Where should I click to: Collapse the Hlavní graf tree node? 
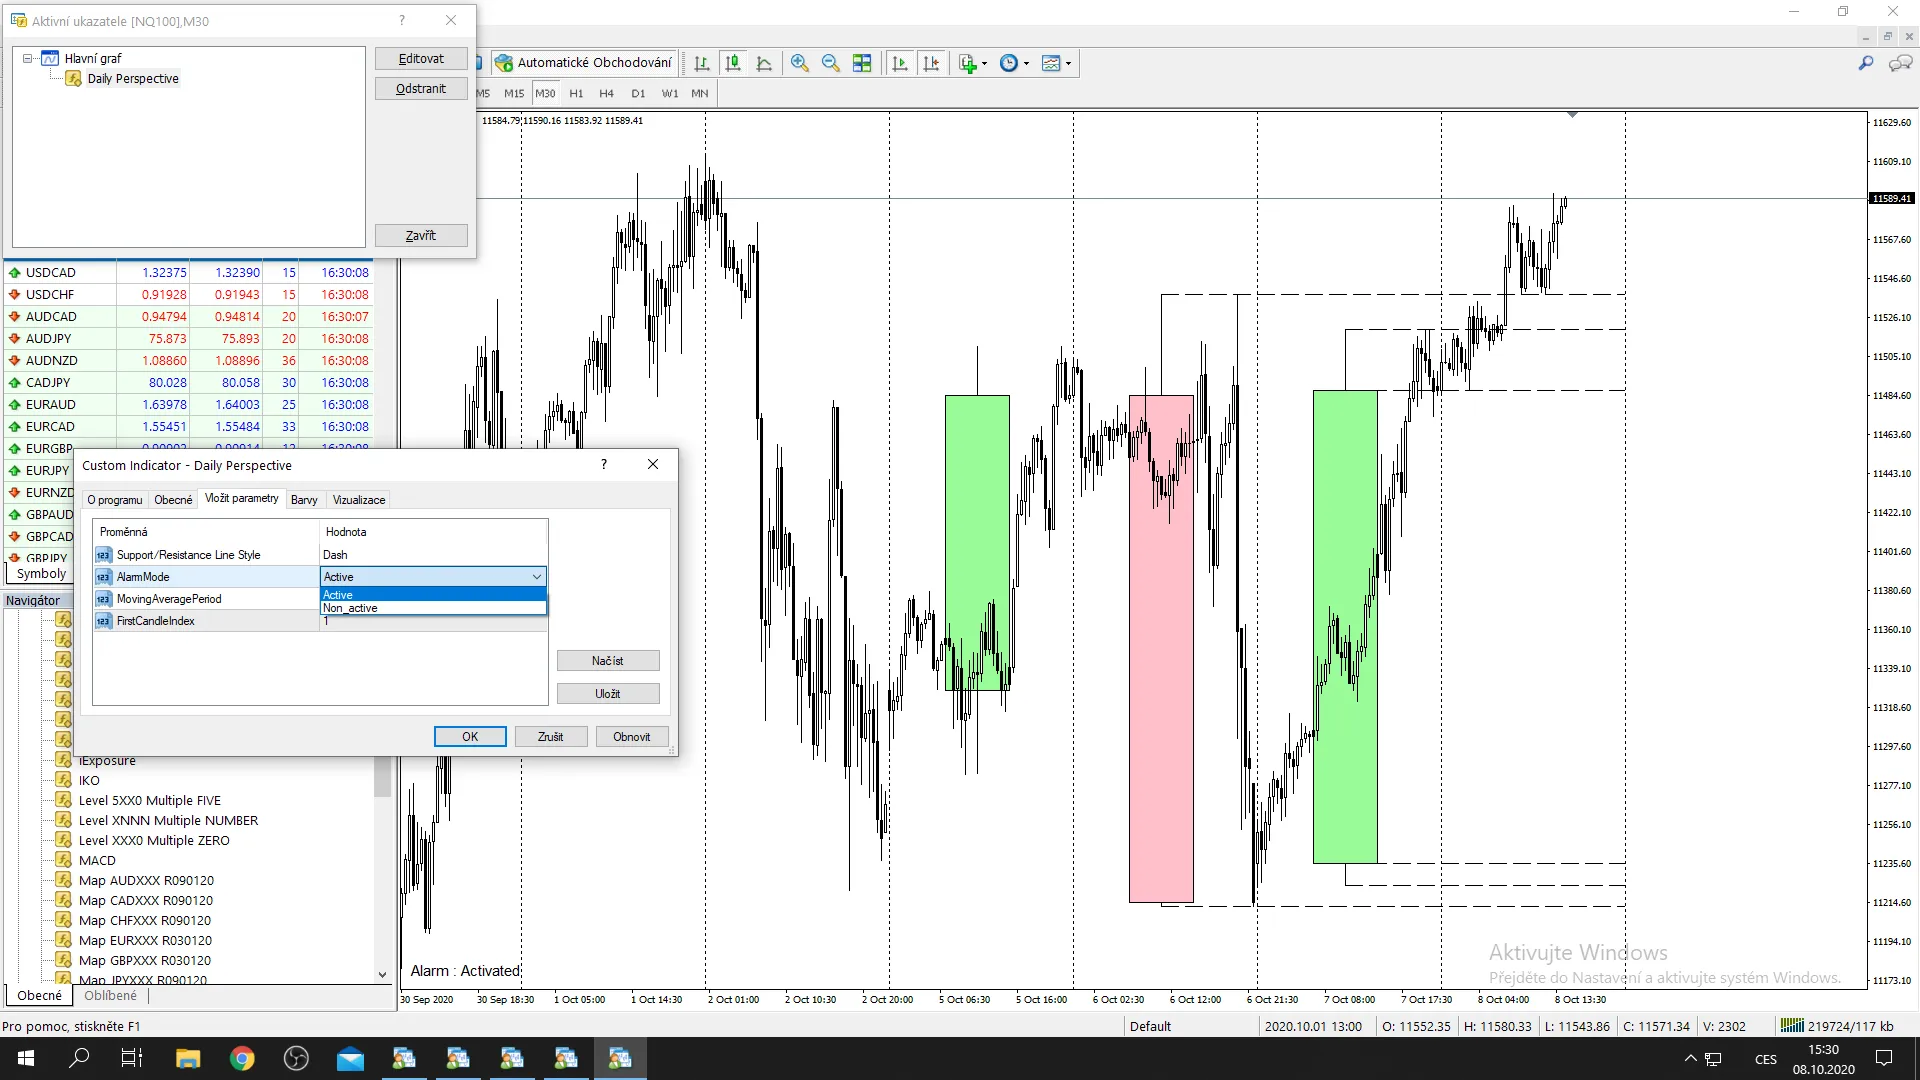[27, 58]
